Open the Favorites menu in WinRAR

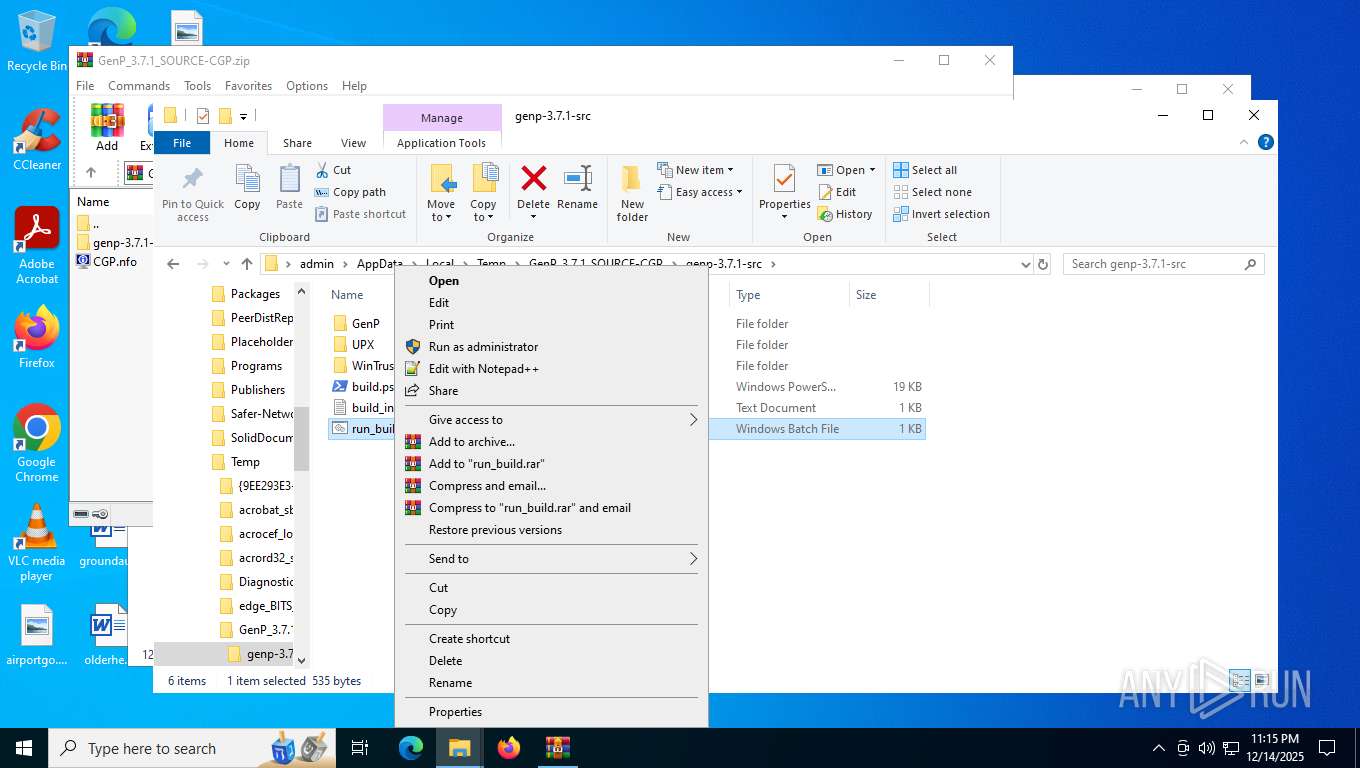[x=248, y=86]
